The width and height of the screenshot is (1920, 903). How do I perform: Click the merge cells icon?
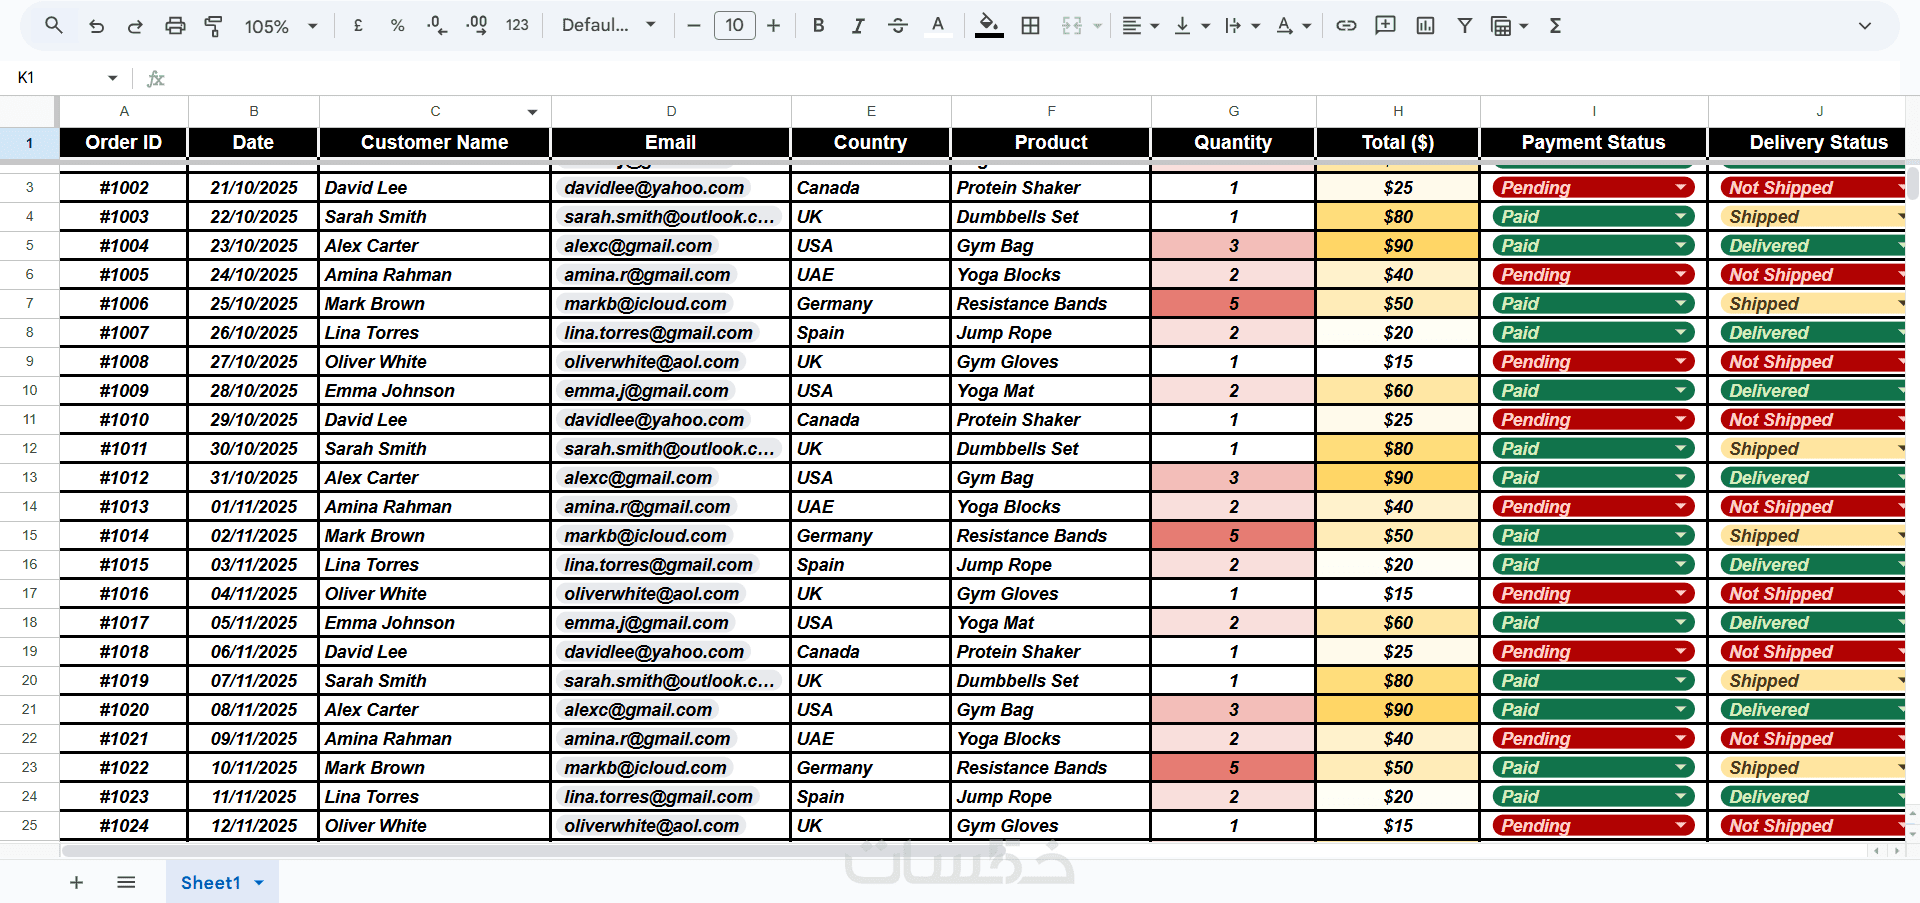click(x=1072, y=26)
